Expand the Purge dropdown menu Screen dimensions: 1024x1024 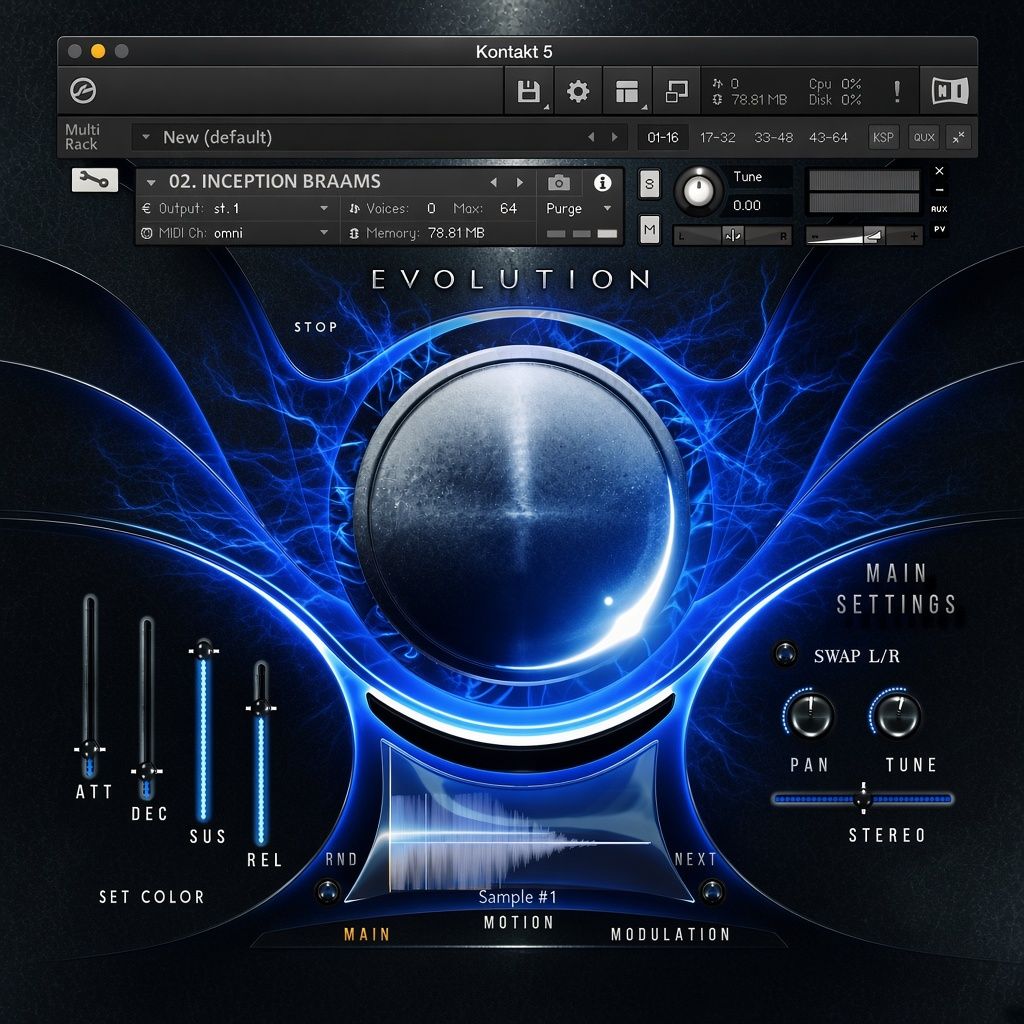pyautogui.click(x=579, y=208)
